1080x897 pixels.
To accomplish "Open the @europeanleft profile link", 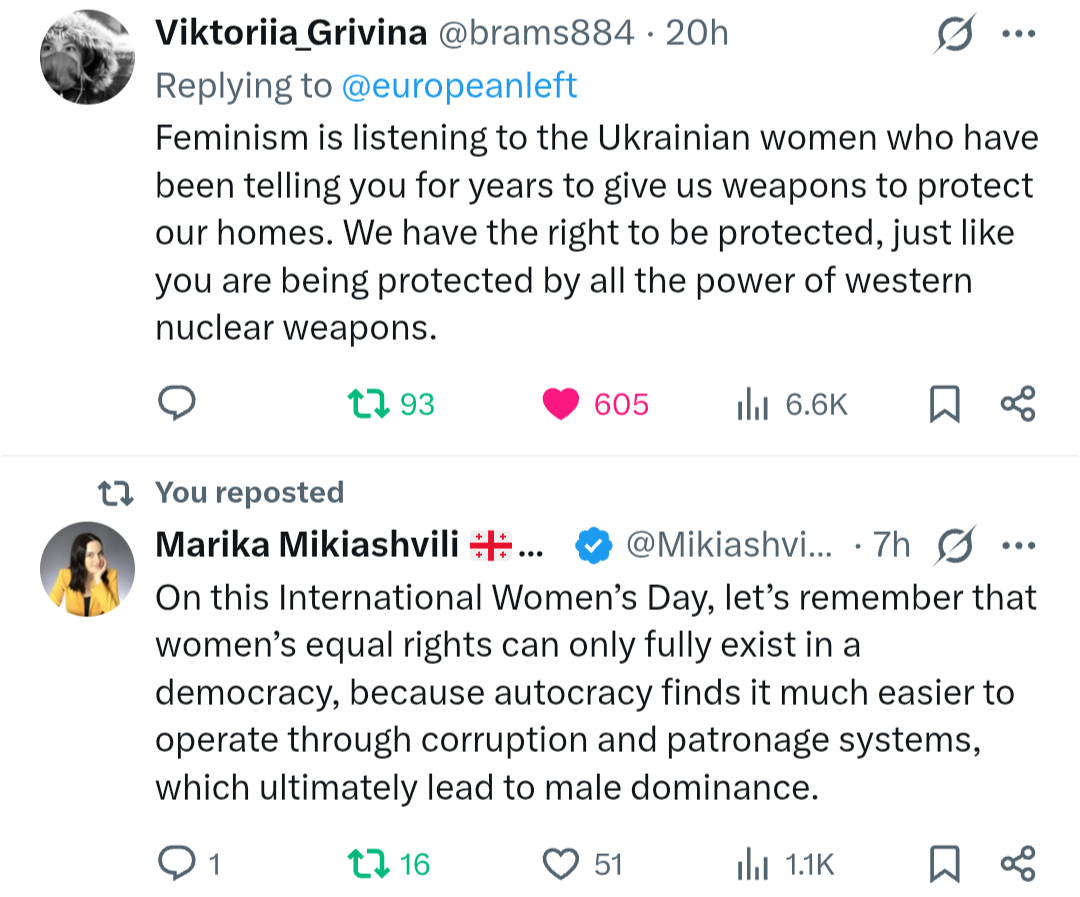I will 459,86.
